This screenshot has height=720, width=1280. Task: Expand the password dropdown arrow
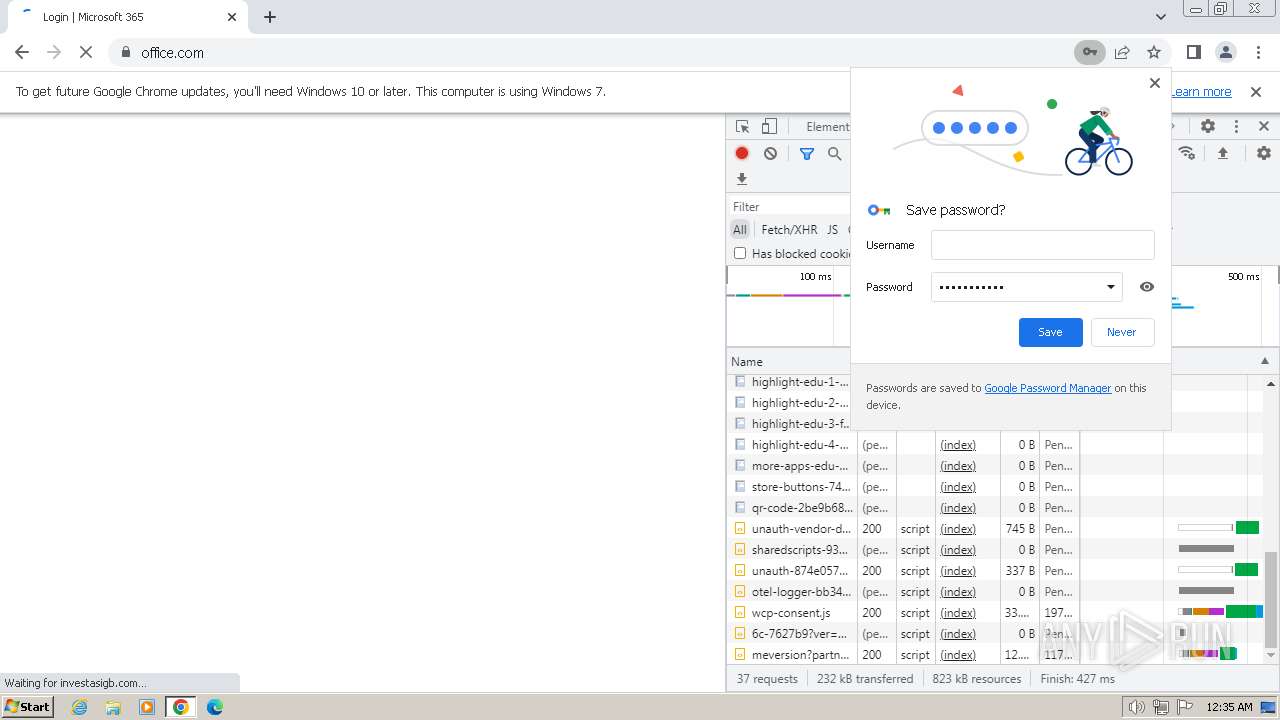[1110, 287]
